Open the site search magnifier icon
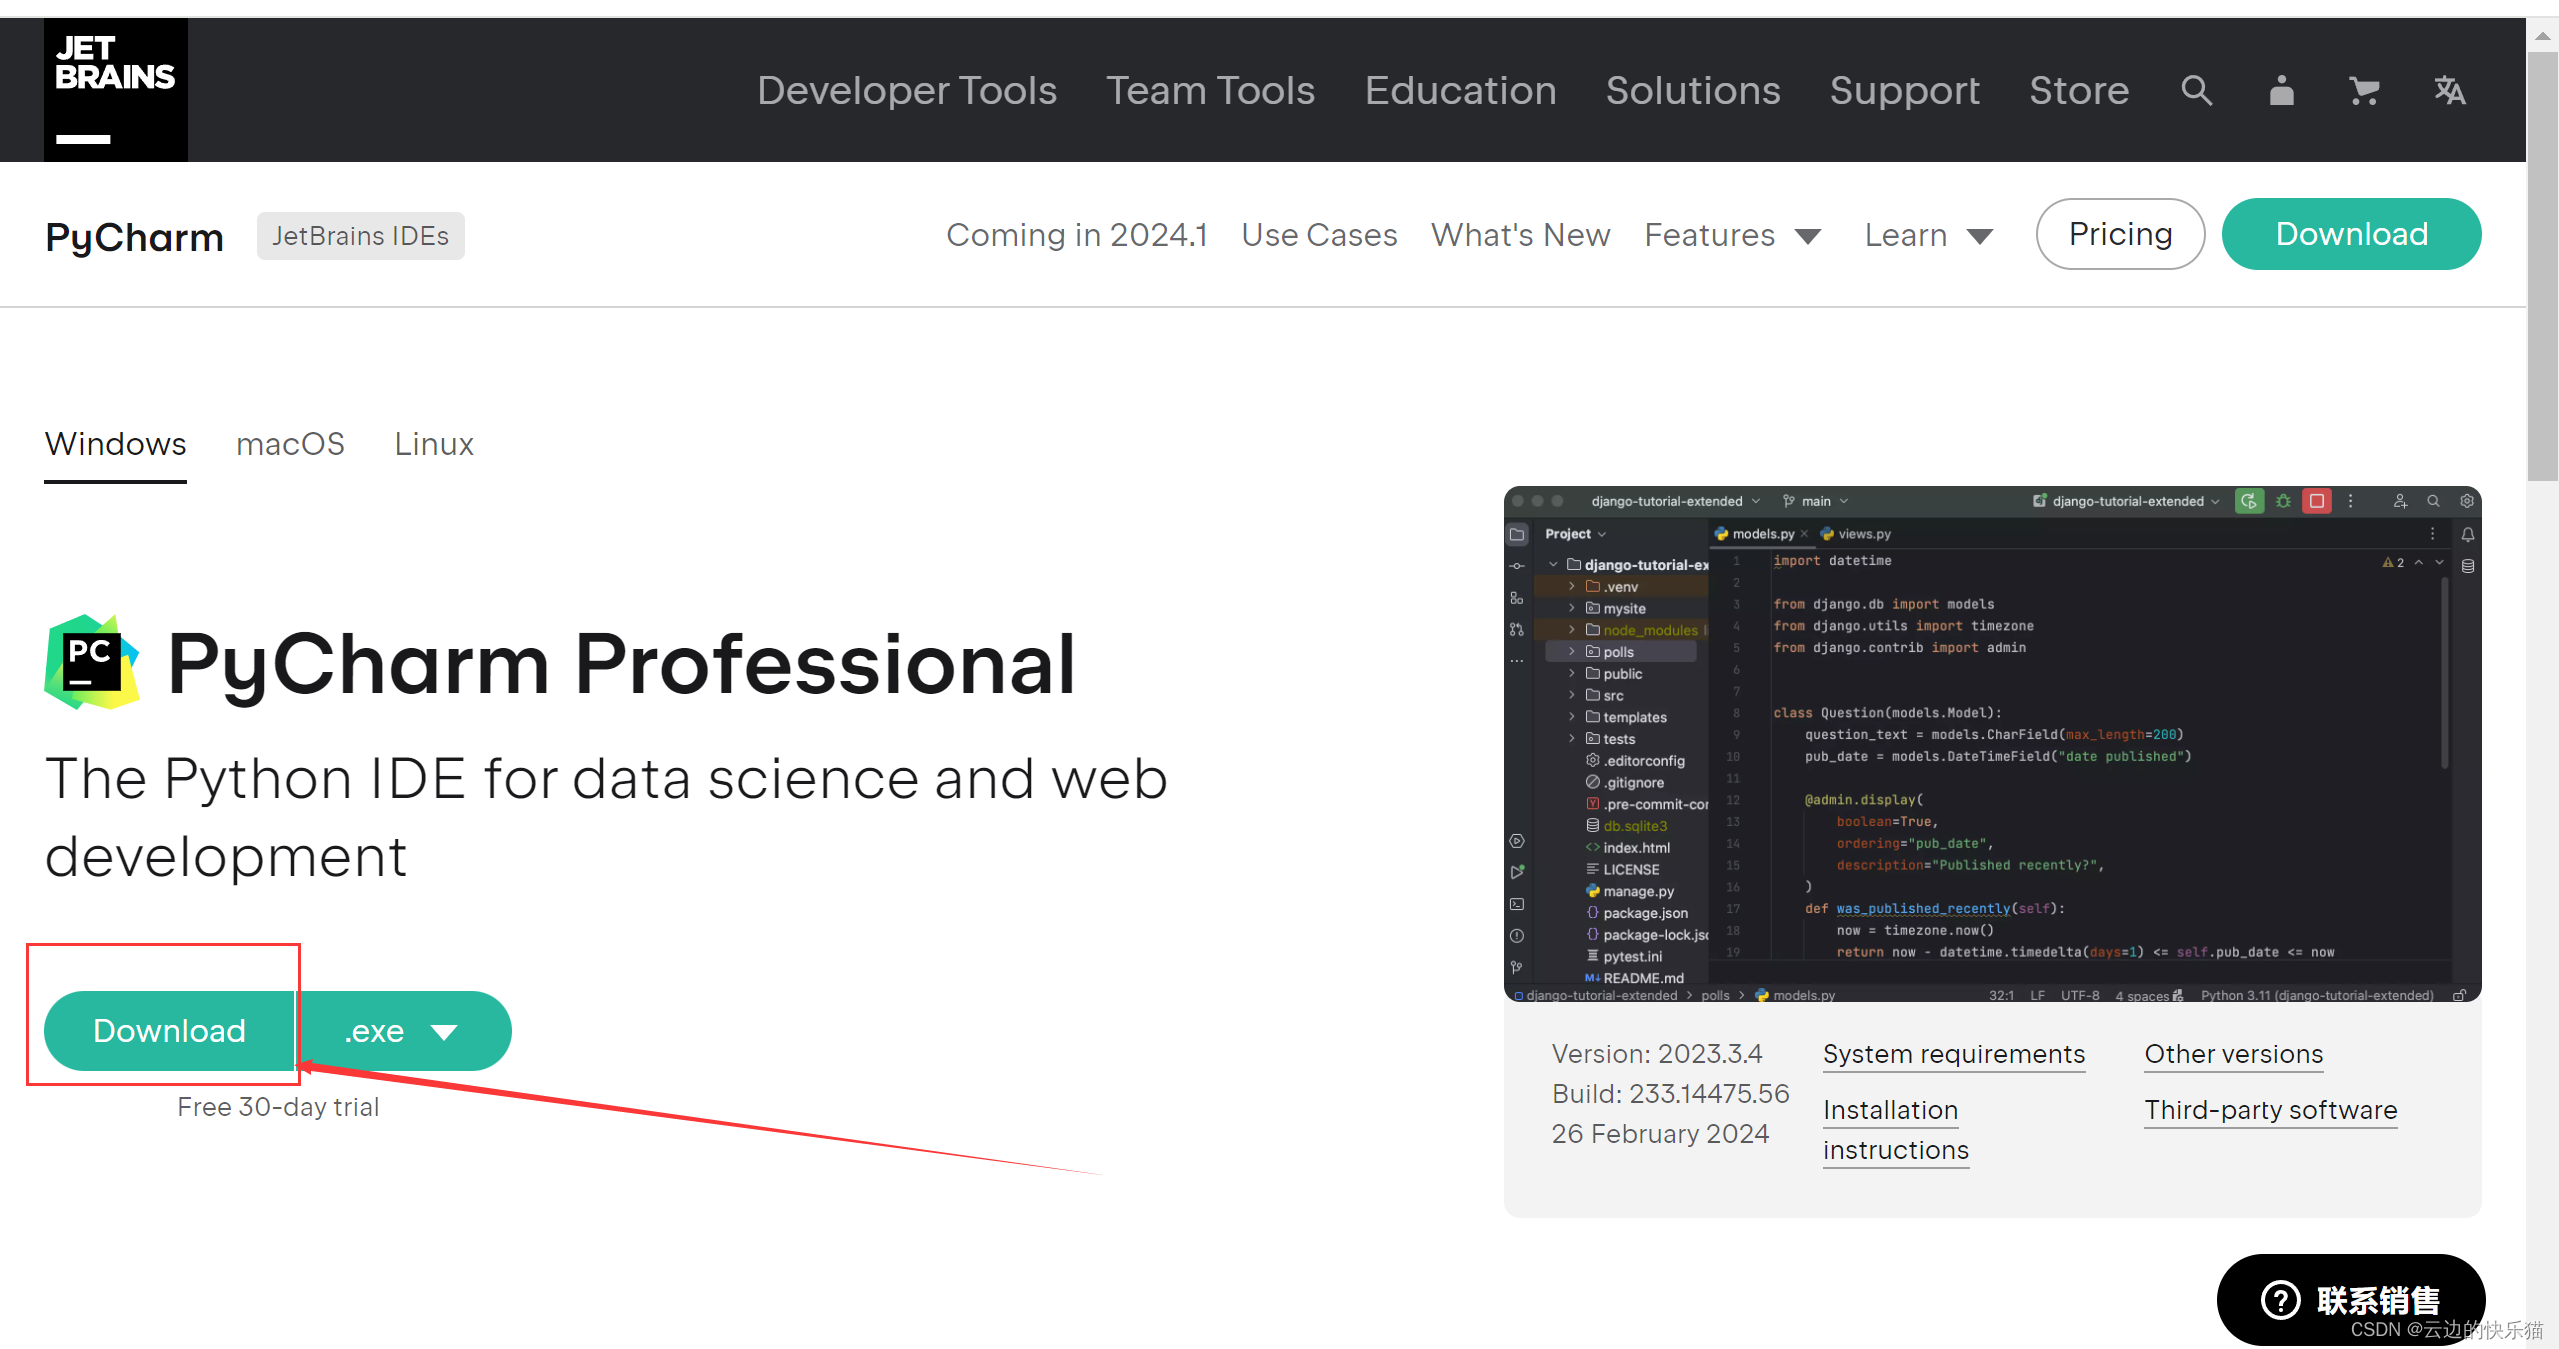Image resolution: width=2559 pixels, height=1349 pixels. pyautogui.click(x=2196, y=91)
